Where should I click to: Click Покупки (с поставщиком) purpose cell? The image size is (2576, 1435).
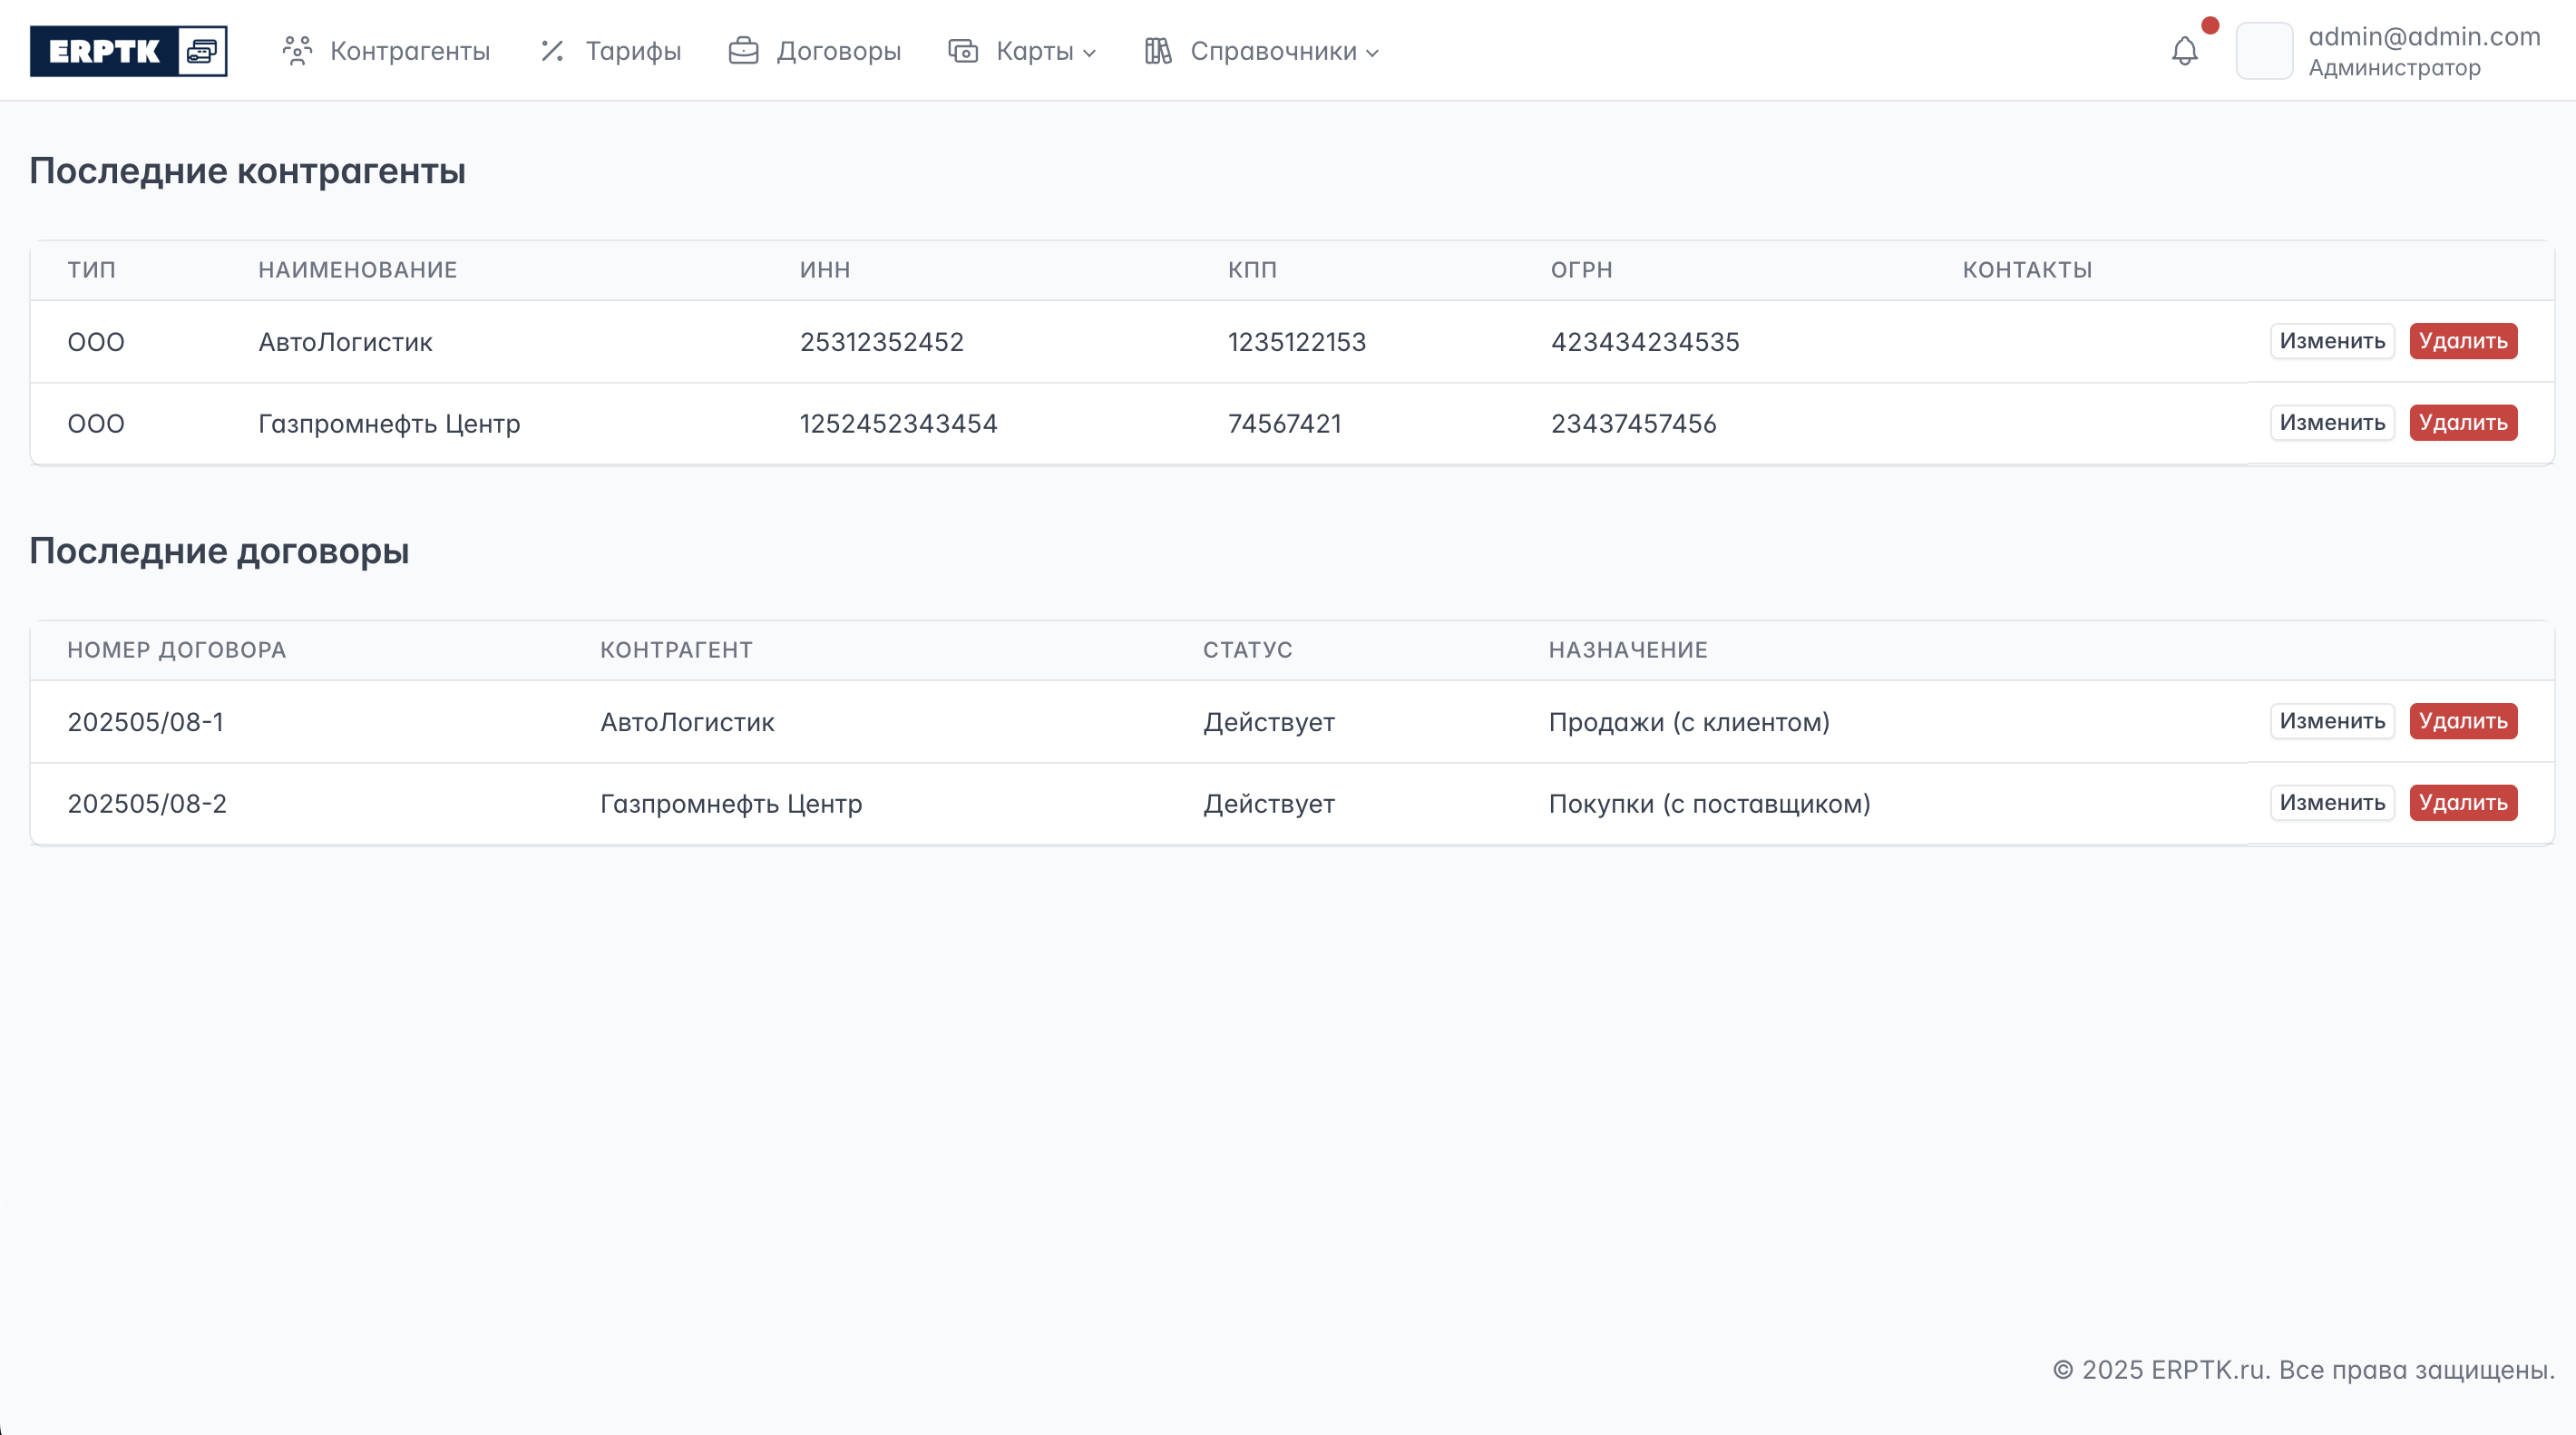(1709, 804)
